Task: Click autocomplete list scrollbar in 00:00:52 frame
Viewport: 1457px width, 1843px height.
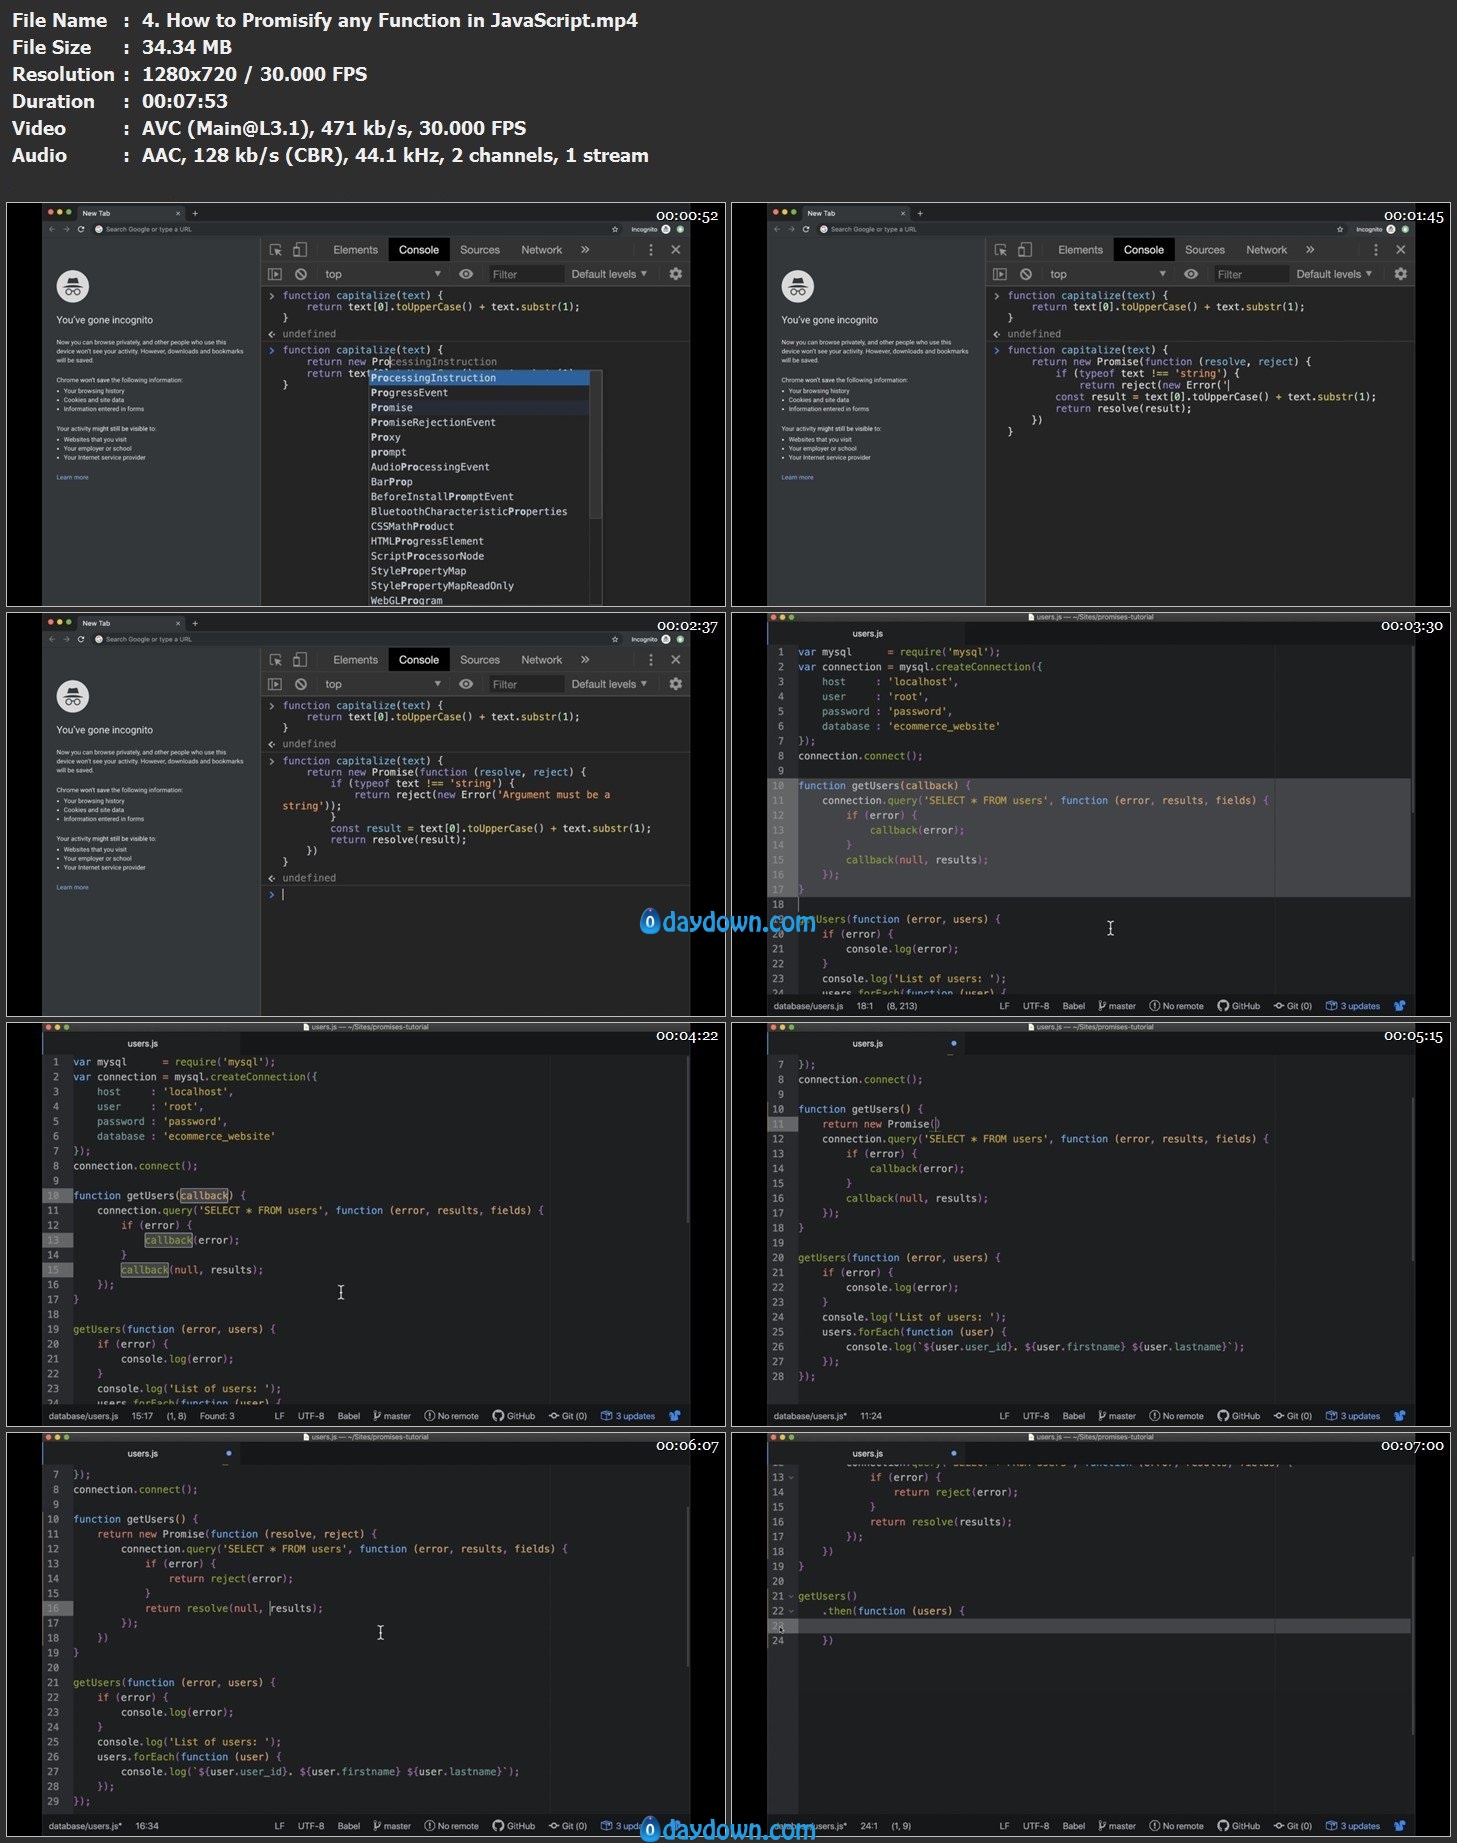Action: pos(596,445)
